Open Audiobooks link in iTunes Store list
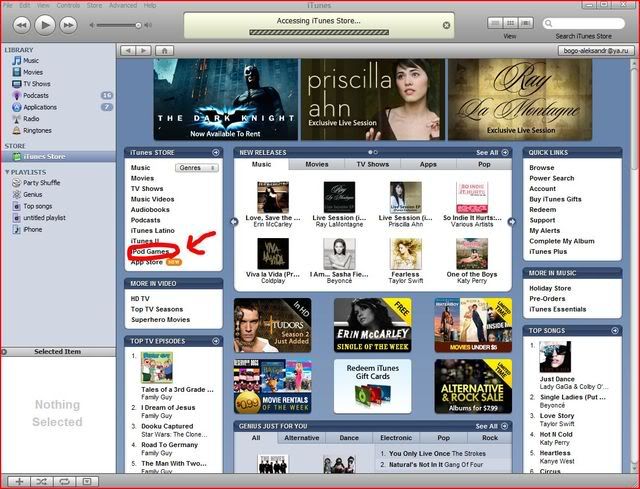 tap(150, 209)
